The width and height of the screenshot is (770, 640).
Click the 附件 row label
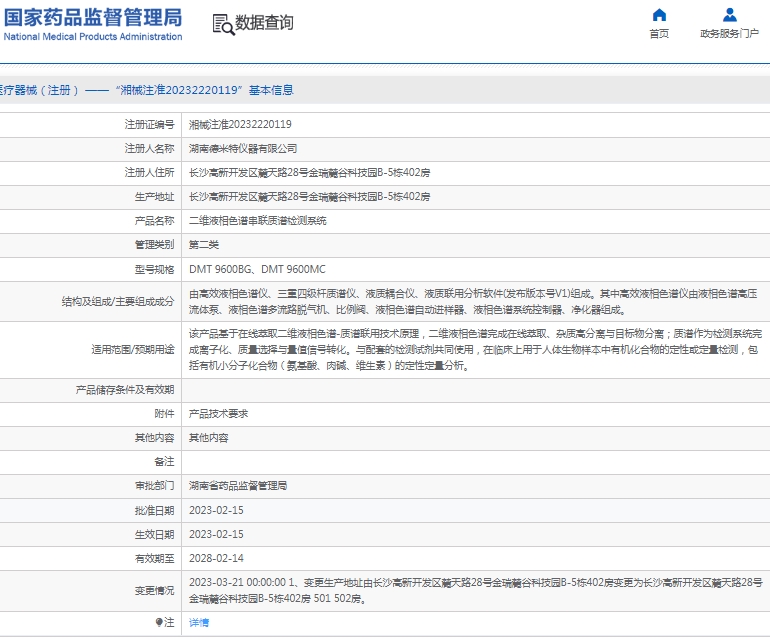(x=165, y=414)
